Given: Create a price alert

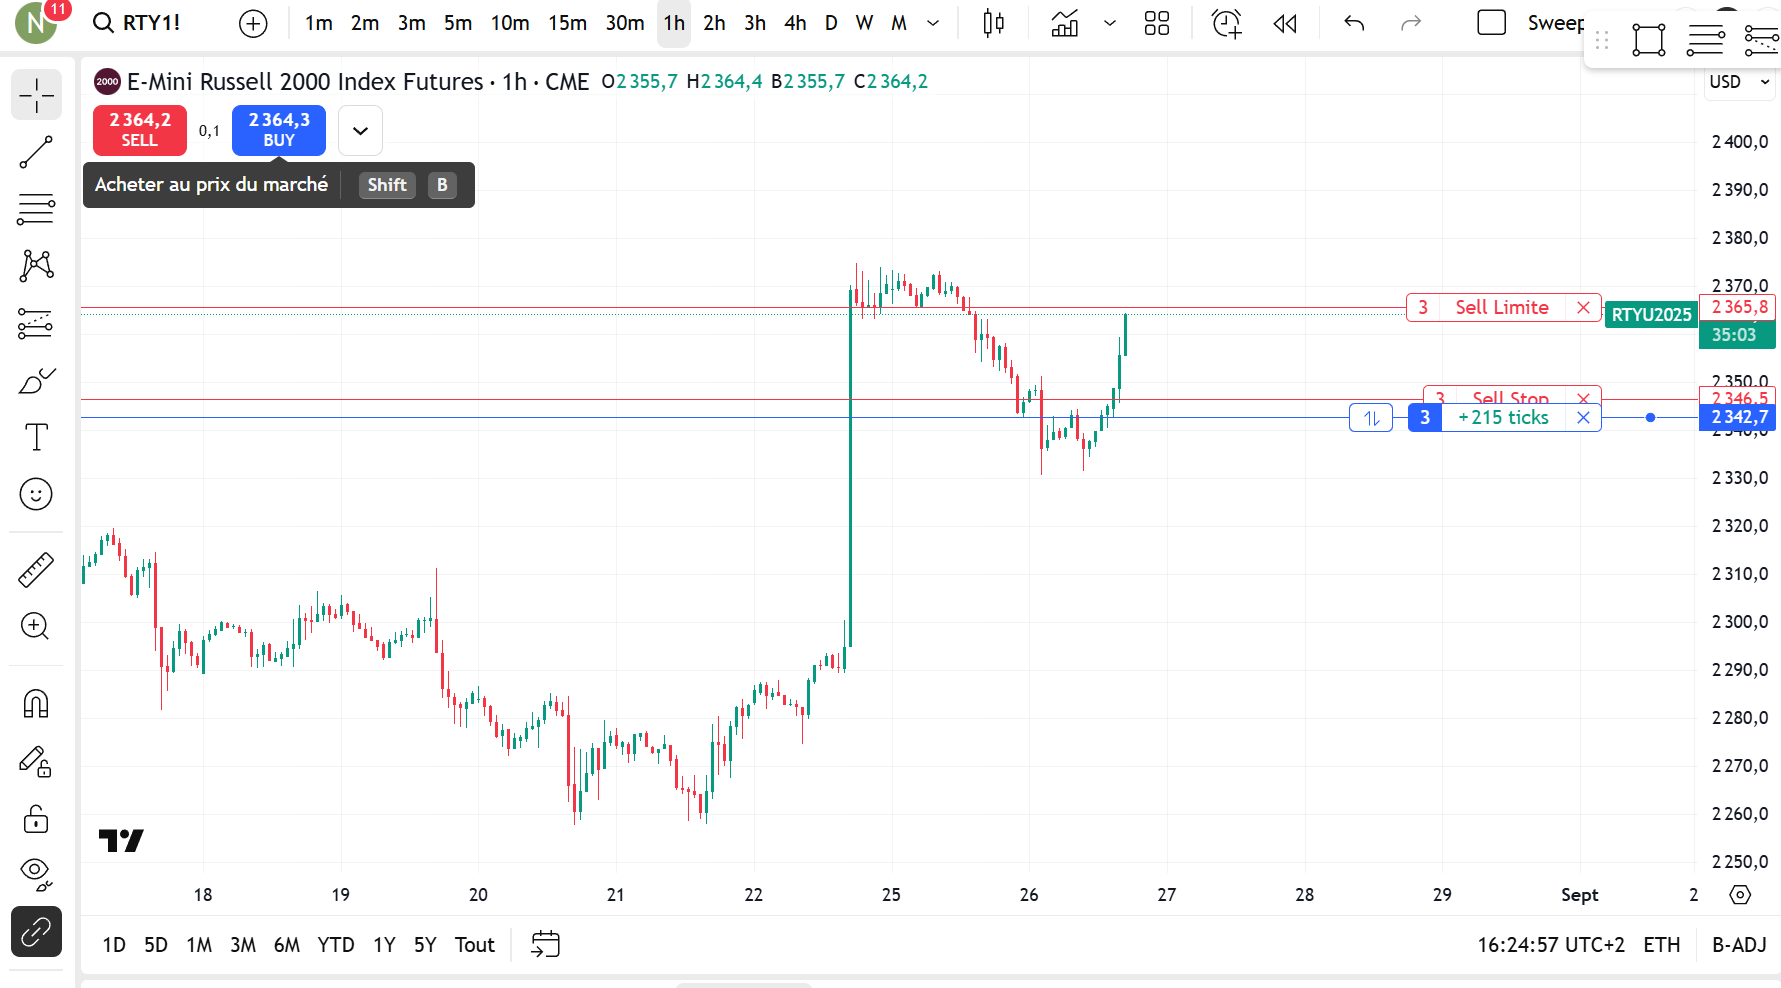Looking at the screenshot, I should [1226, 23].
